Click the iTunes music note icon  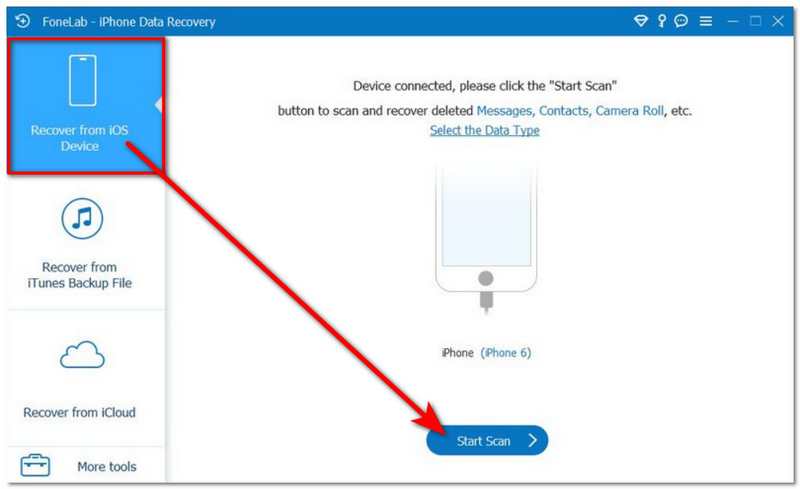(x=82, y=218)
